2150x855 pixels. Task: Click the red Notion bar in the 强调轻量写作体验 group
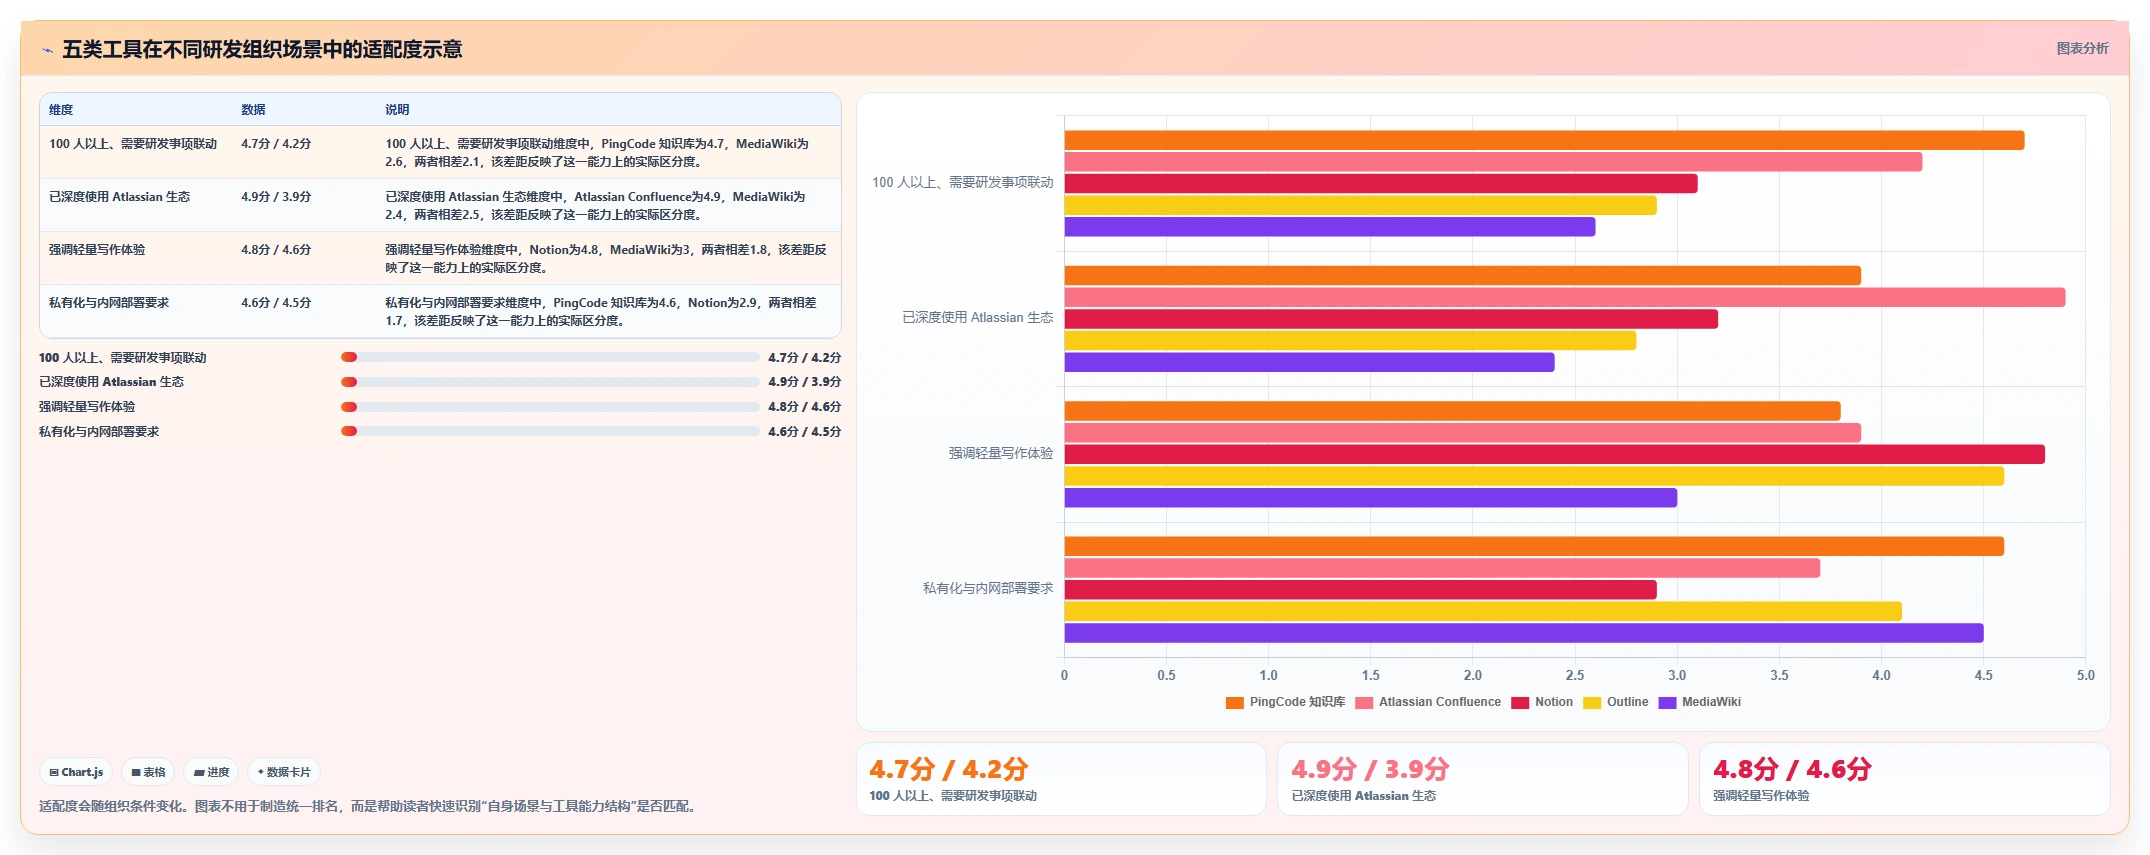[x=1555, y=455]
